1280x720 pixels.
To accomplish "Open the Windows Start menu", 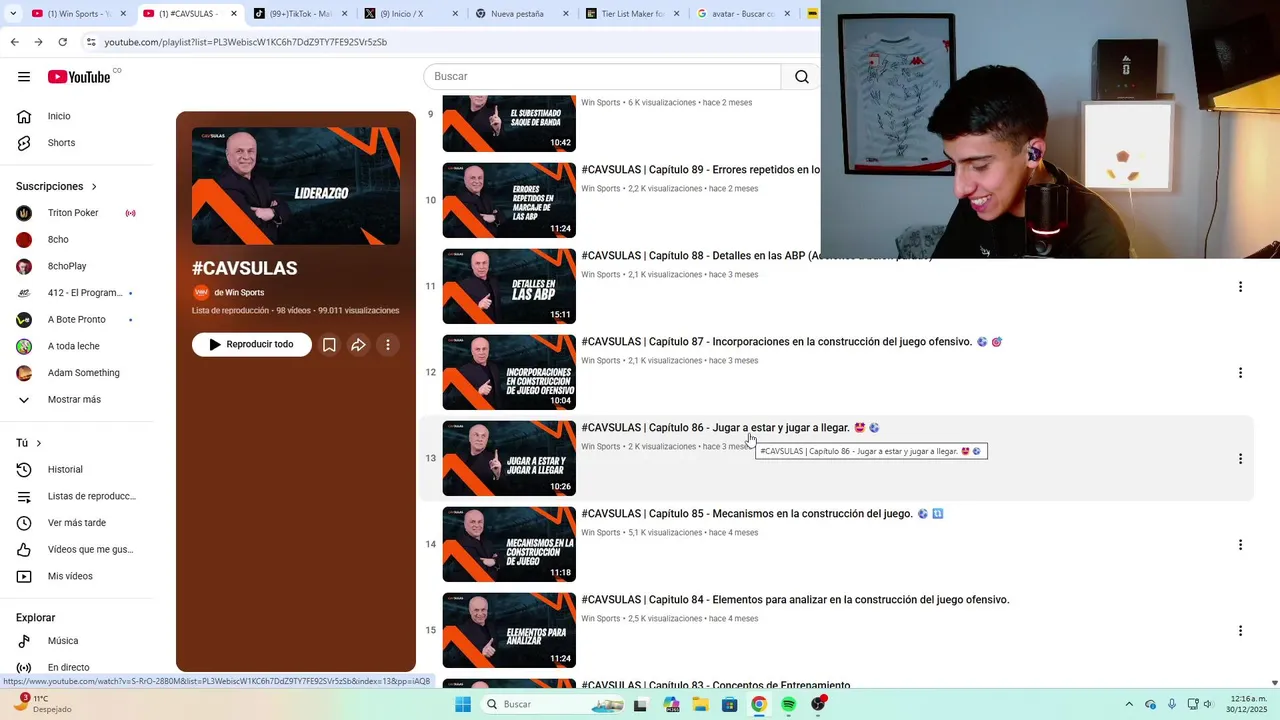I will pos(463,704).
